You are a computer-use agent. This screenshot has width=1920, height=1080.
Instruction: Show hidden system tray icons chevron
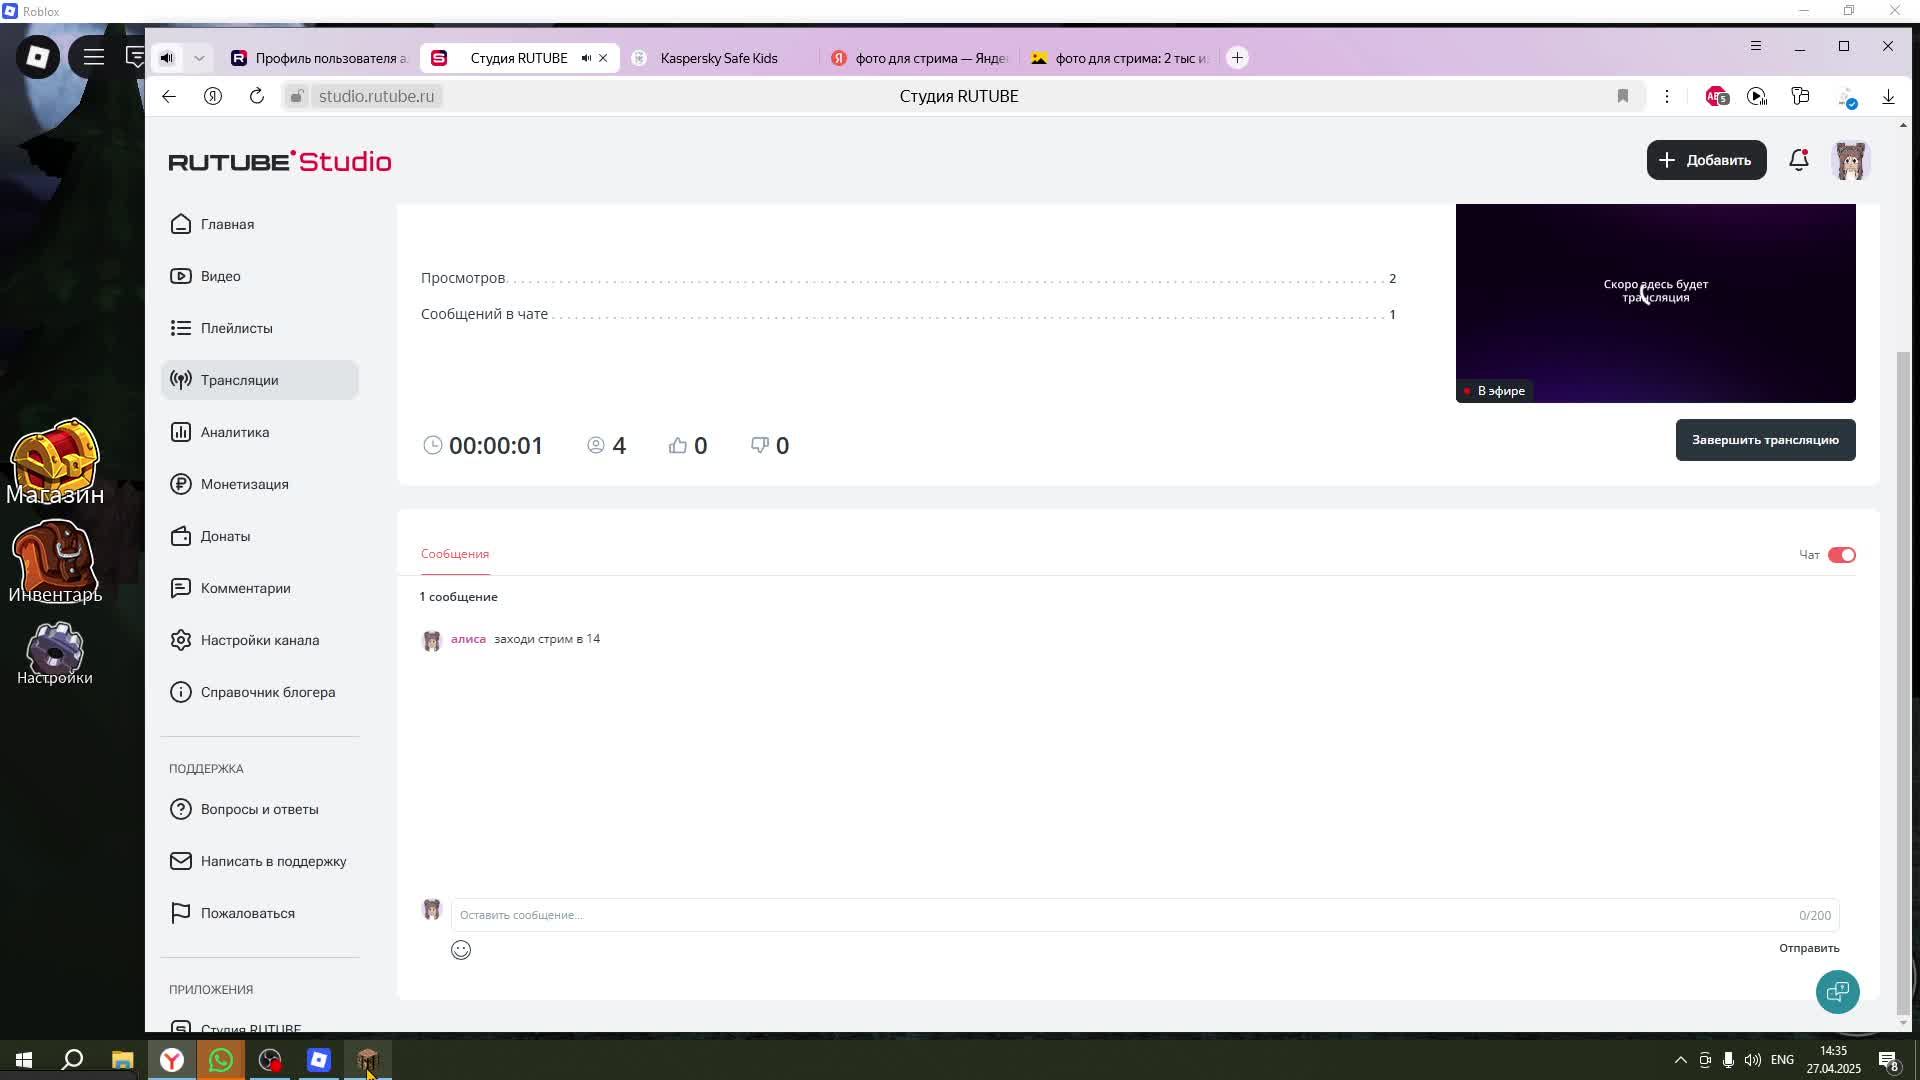point(1680,1060)
